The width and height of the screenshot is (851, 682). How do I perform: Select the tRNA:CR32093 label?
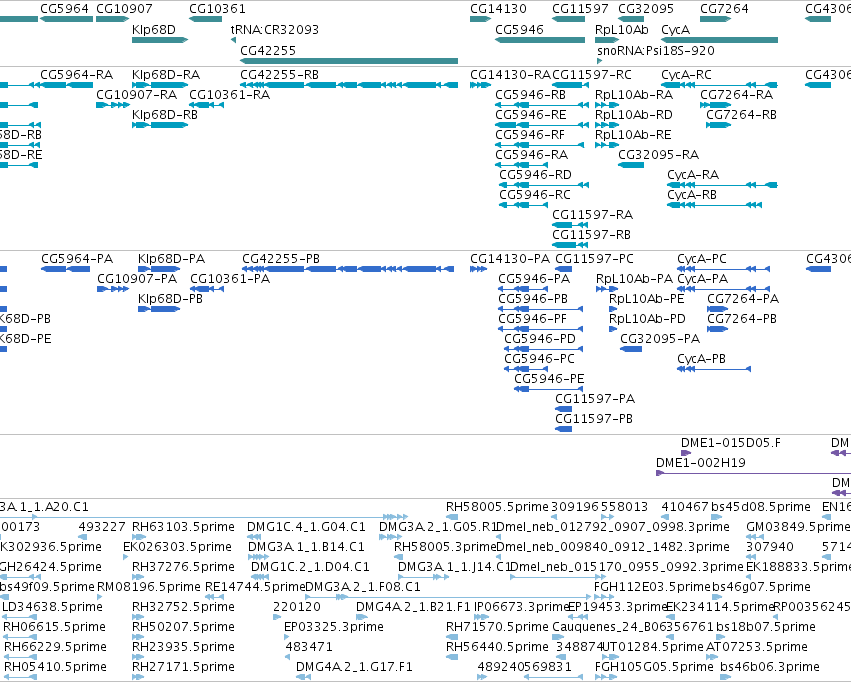coord(275,29)
